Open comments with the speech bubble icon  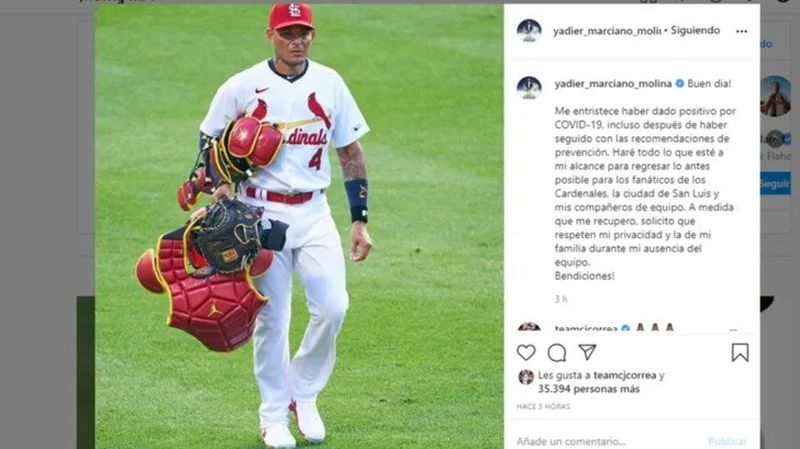tap(557, 353)
